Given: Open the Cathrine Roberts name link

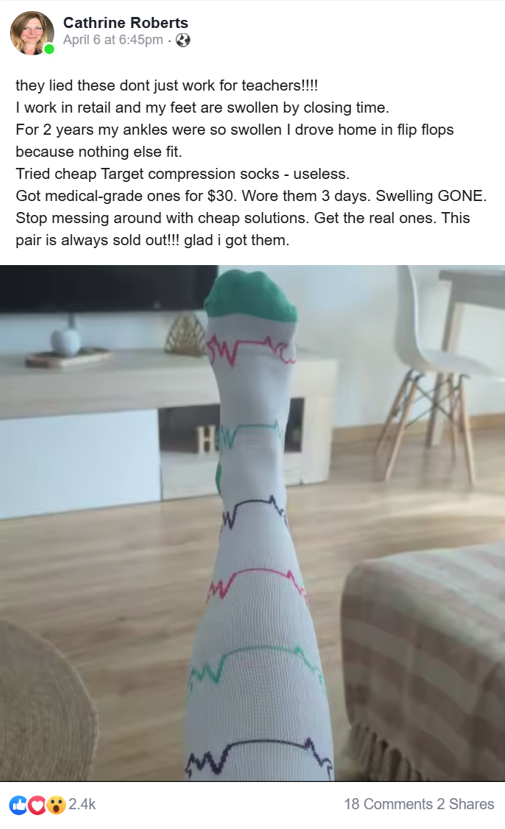Looking at the screenshot, I should [125, 23].
